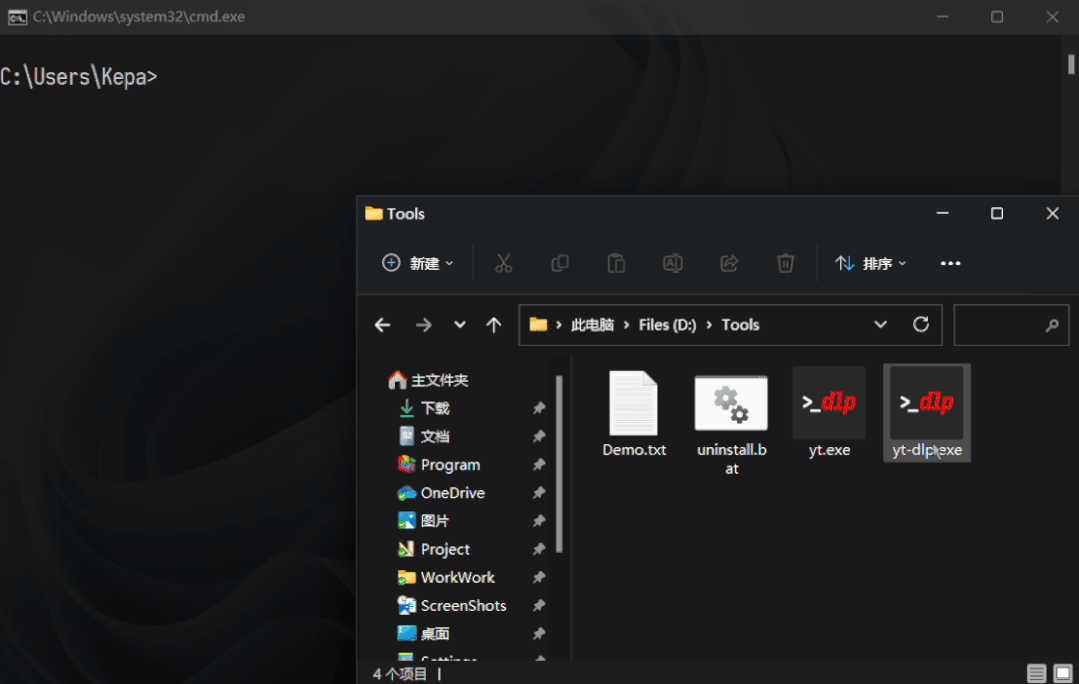Switch to details view icon in status bar

click(1036, 673)
